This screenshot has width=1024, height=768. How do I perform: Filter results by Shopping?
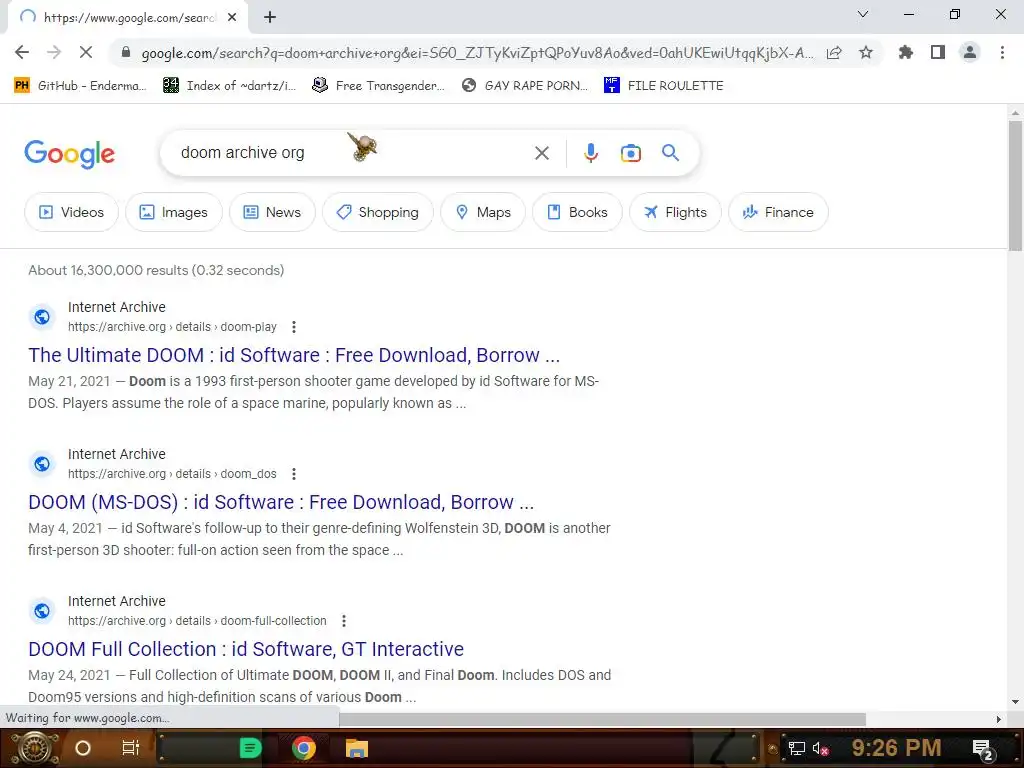pos(377,212)
